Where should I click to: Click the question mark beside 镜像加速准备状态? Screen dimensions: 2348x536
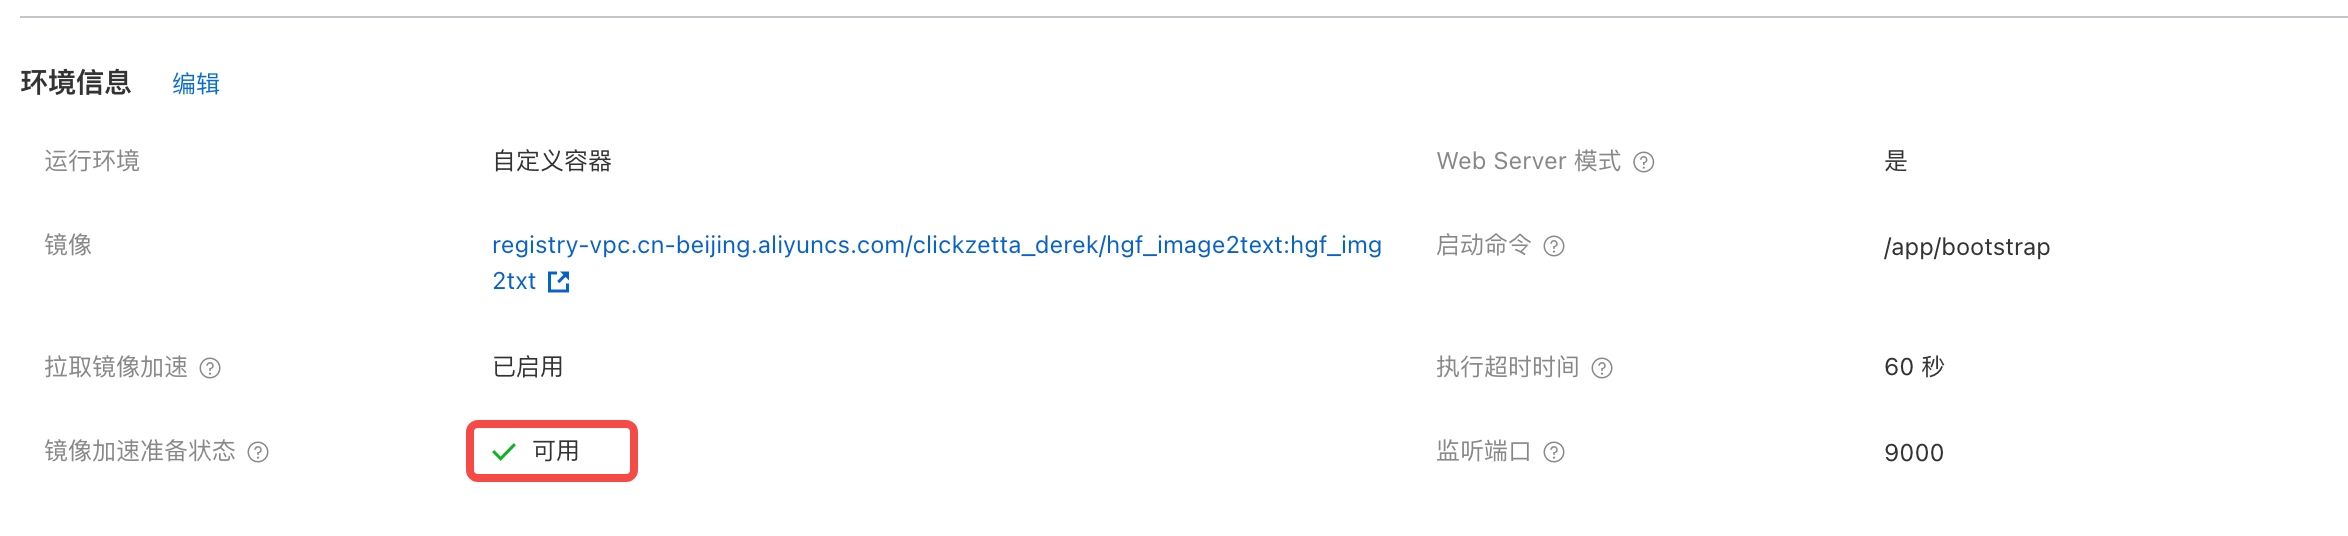click(x=258, y=452)
